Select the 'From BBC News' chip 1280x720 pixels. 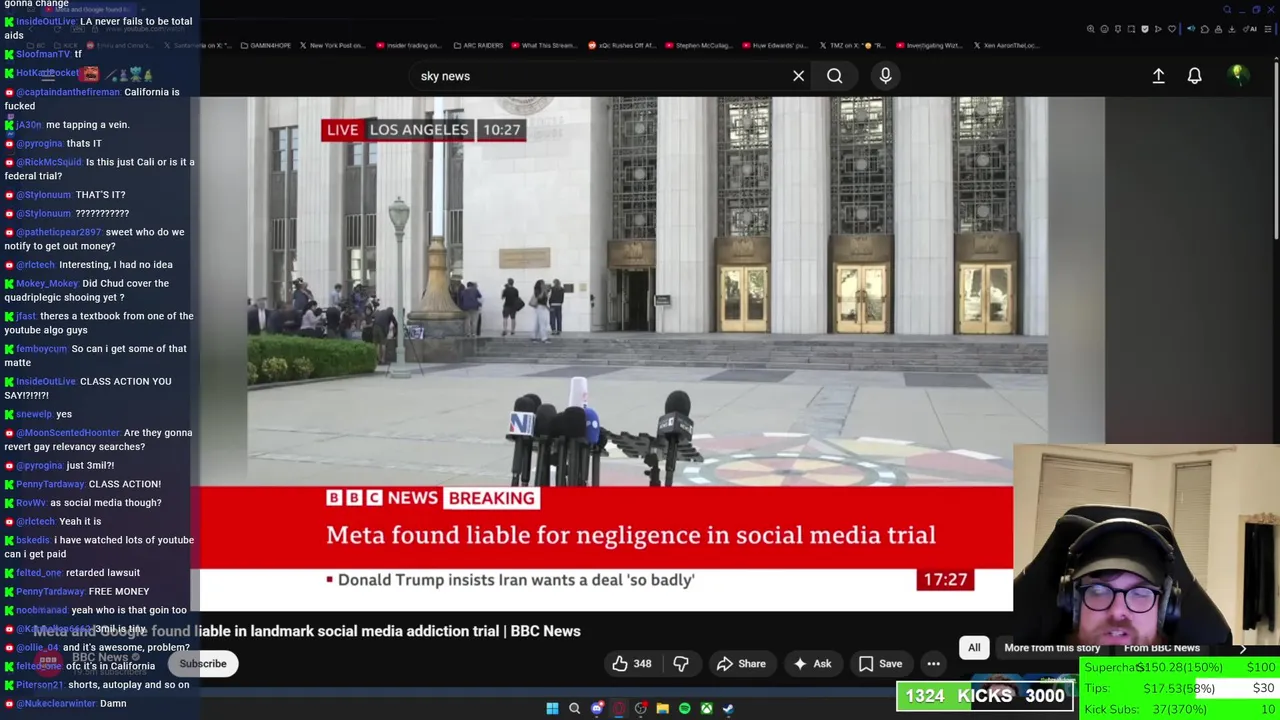tap(1161, 648)
